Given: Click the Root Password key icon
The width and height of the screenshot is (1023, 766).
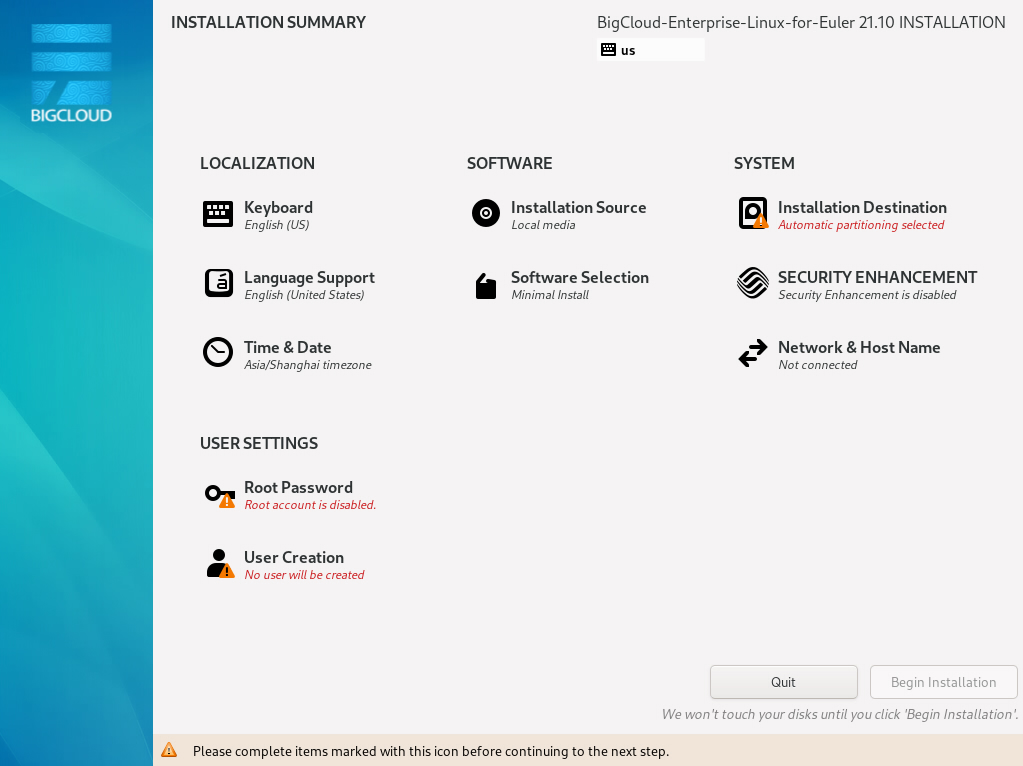Looking at the screenshot, I should click(x=220, y=496).
